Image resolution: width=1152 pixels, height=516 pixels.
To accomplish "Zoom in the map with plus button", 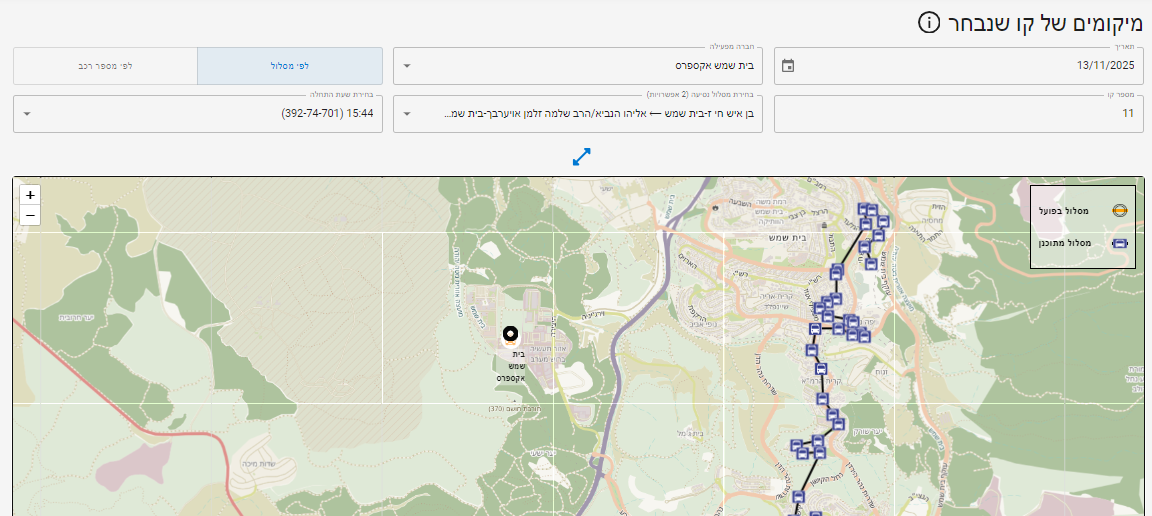I will pos(30,196).
